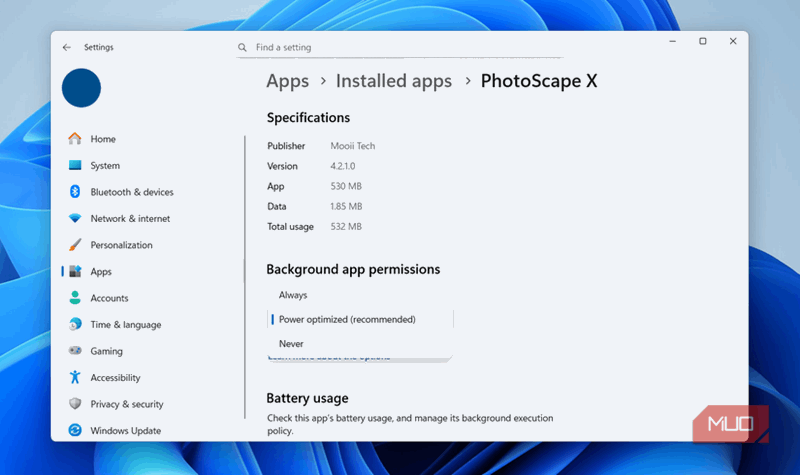Click the Accessibility figure icon
Image resolution: width=800 pixels, height=475 pixels.
[75, 378]
